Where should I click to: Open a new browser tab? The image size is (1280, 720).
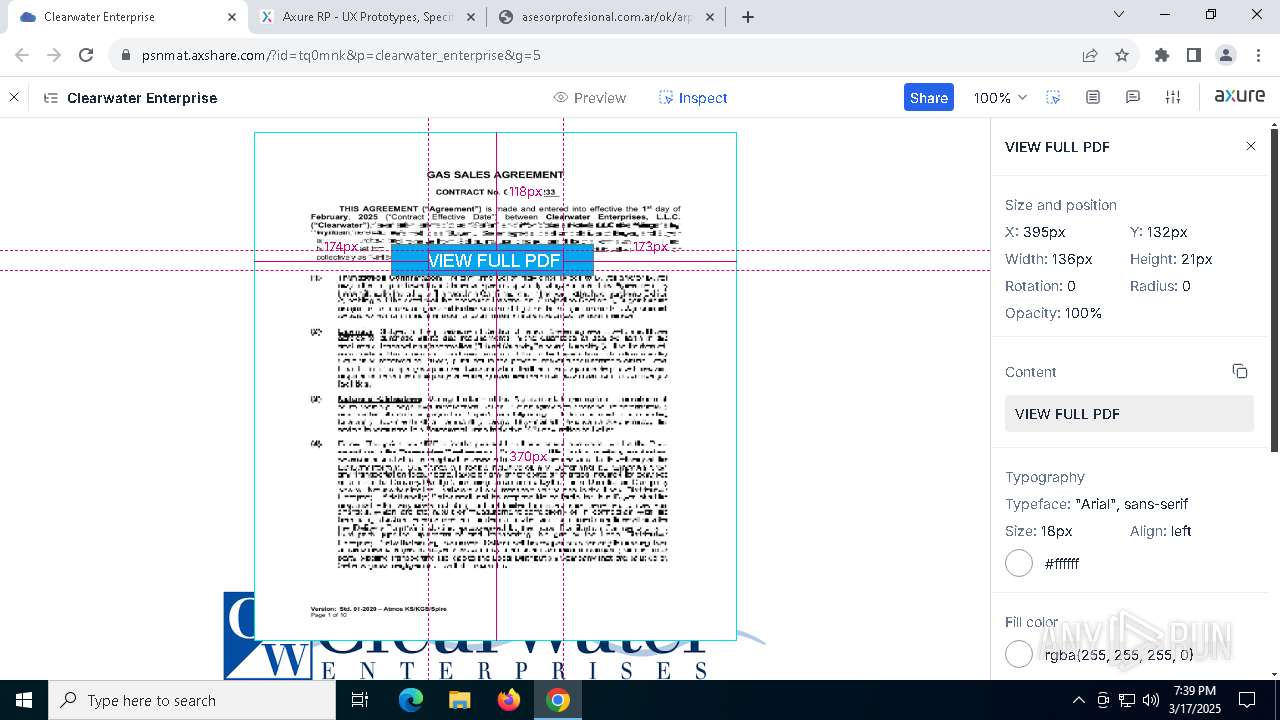tap(748, 17)
